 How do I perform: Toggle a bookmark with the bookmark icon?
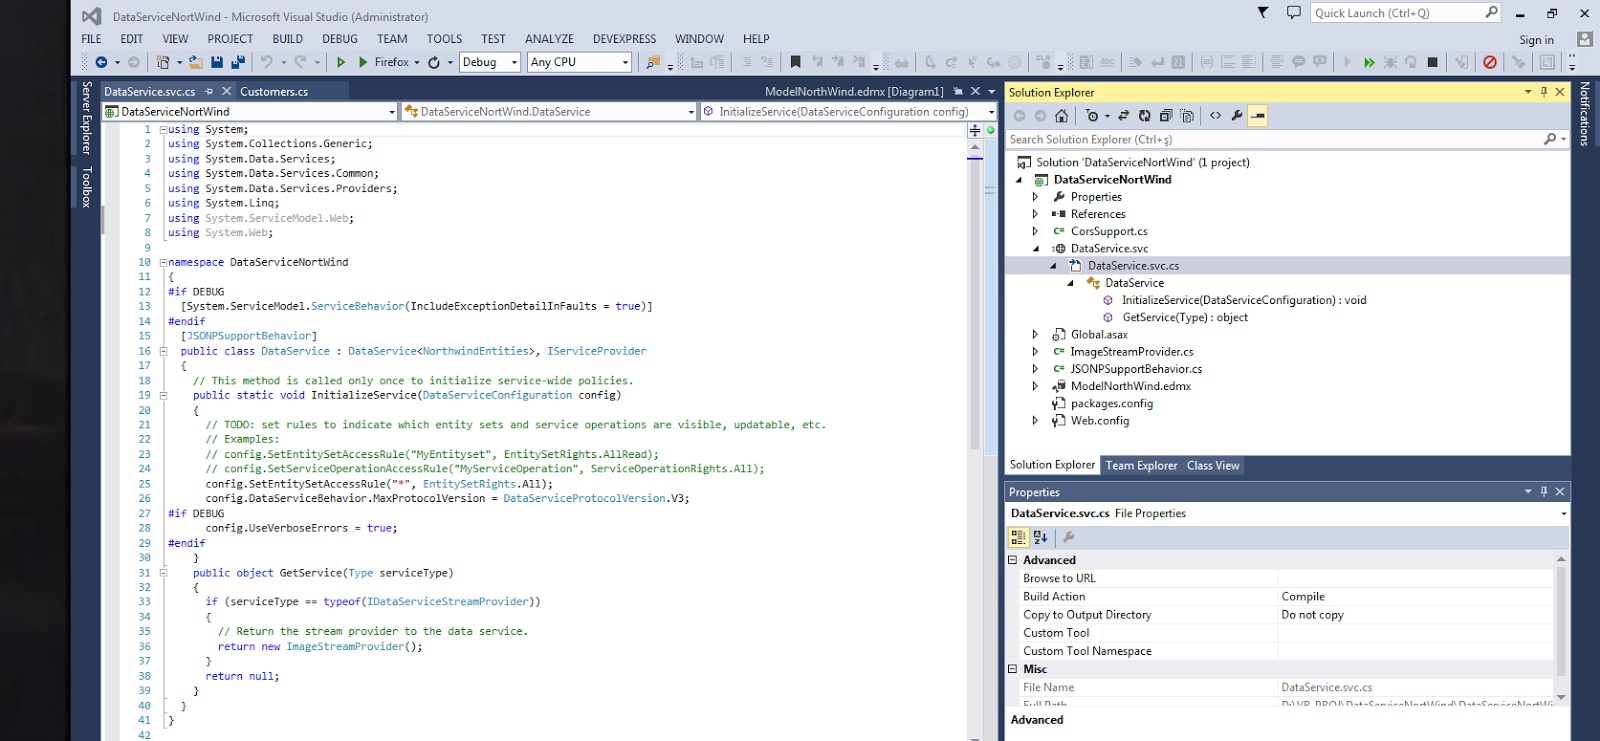[796, 62]
